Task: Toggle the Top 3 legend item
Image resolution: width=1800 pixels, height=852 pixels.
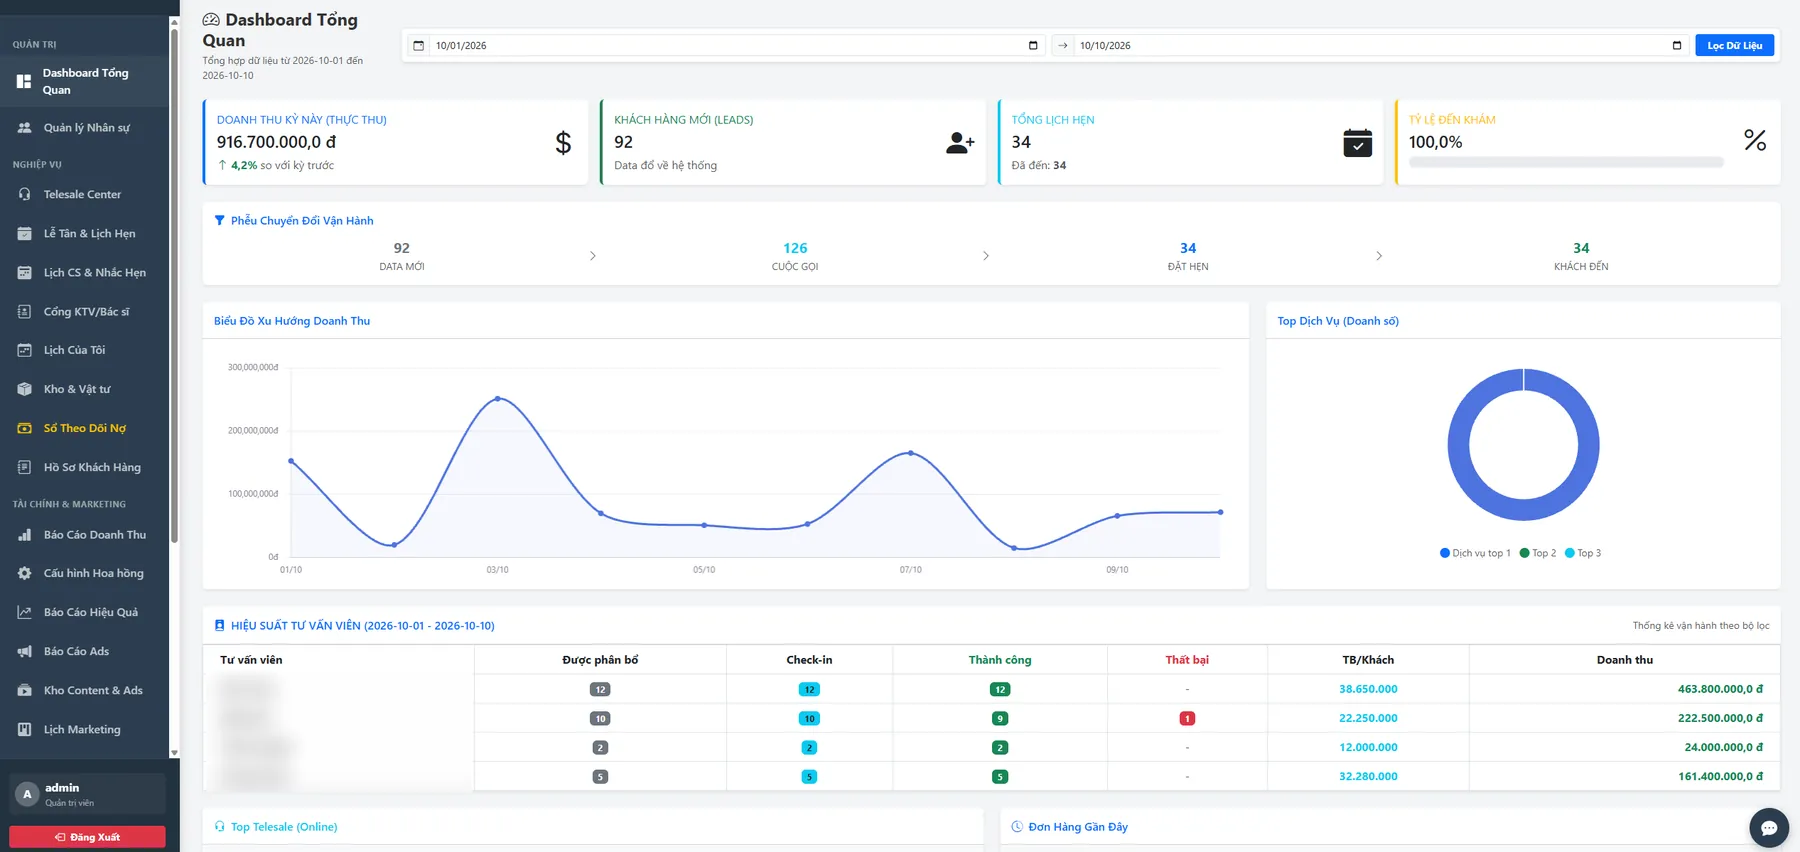Action: [1583, 553]
